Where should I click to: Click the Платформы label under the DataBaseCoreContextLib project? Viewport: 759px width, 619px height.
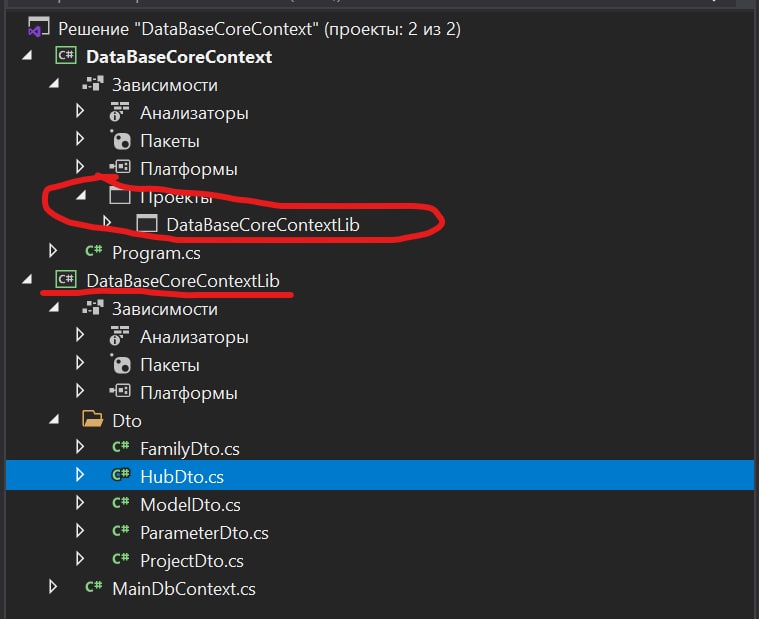pos(189,393)
